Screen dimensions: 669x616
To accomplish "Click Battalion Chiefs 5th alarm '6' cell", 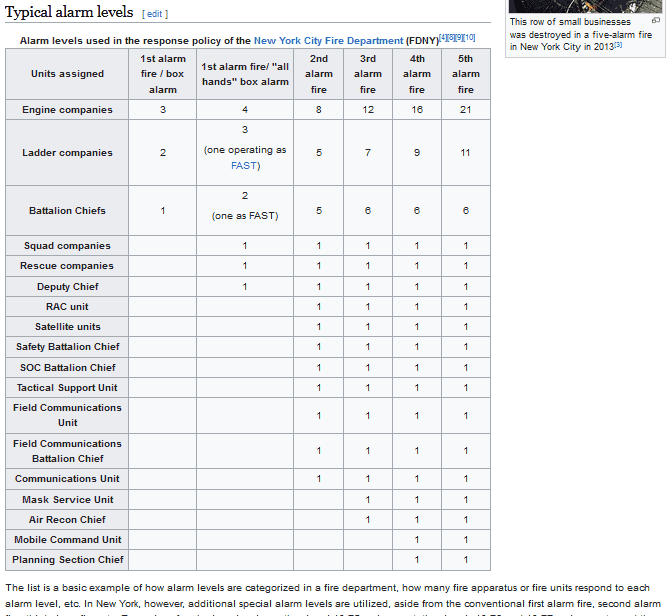I will (x=466, y=211).
